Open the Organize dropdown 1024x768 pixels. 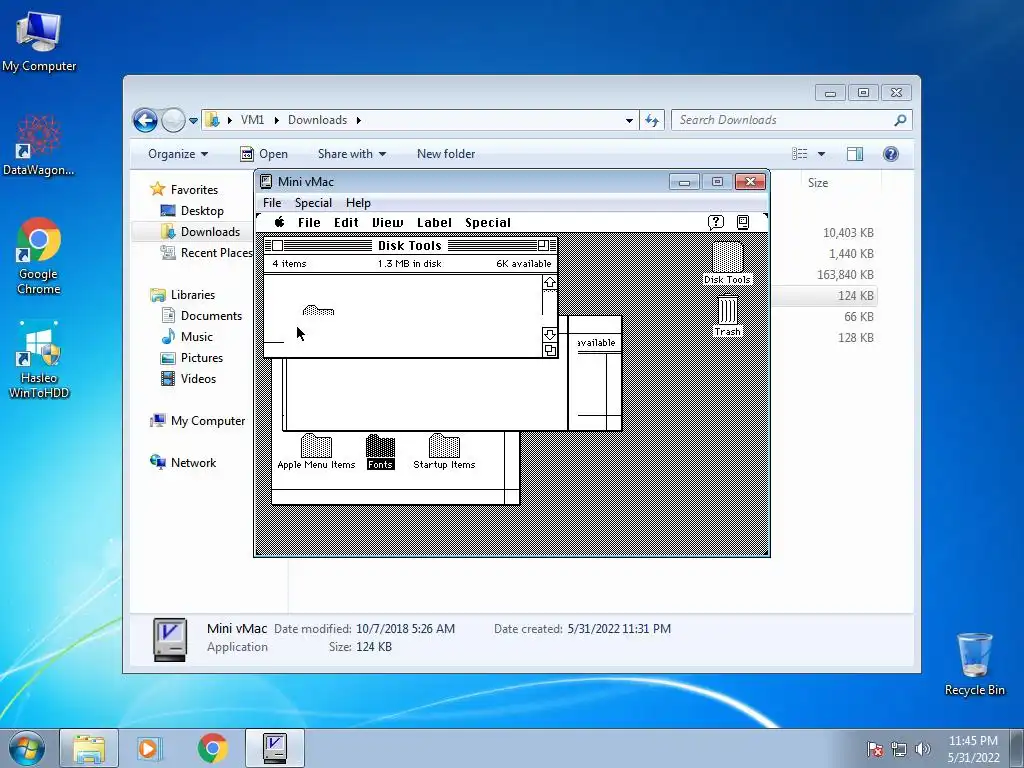click(x=178, y=153)
